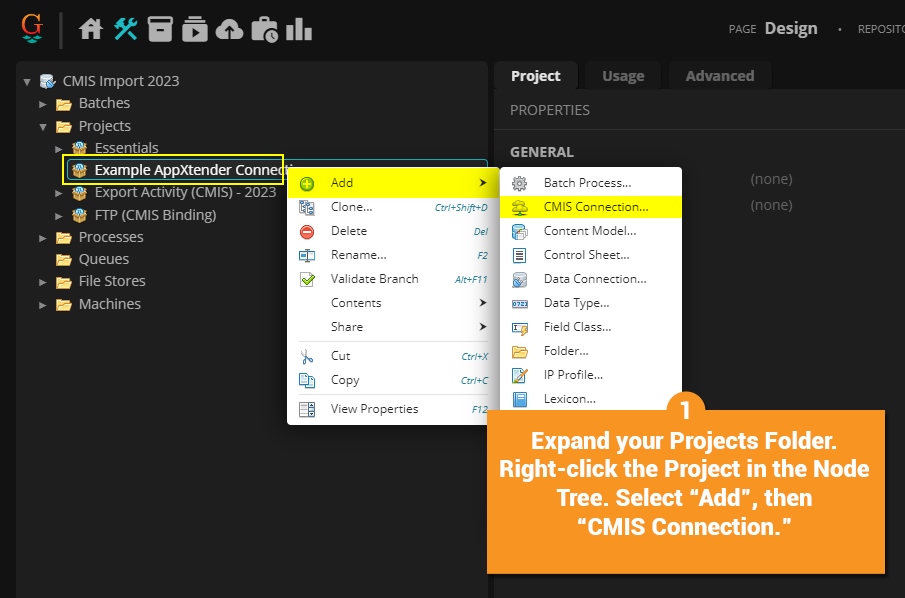The height and width of the screenshot is (598, 905).
Task: Open the briefcase clock icon
Action: (x=264, y=29)
